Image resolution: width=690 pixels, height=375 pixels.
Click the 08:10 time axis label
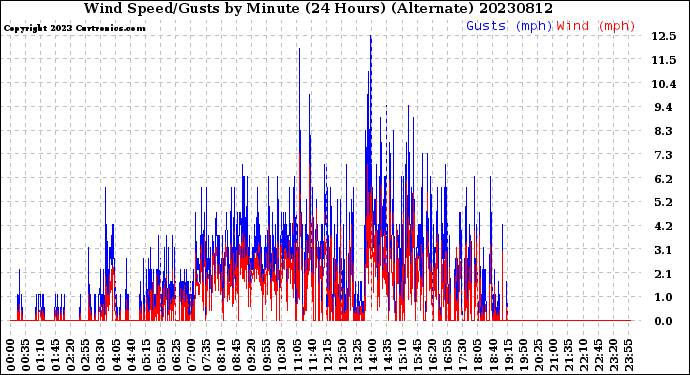click(x=222, y=355)
